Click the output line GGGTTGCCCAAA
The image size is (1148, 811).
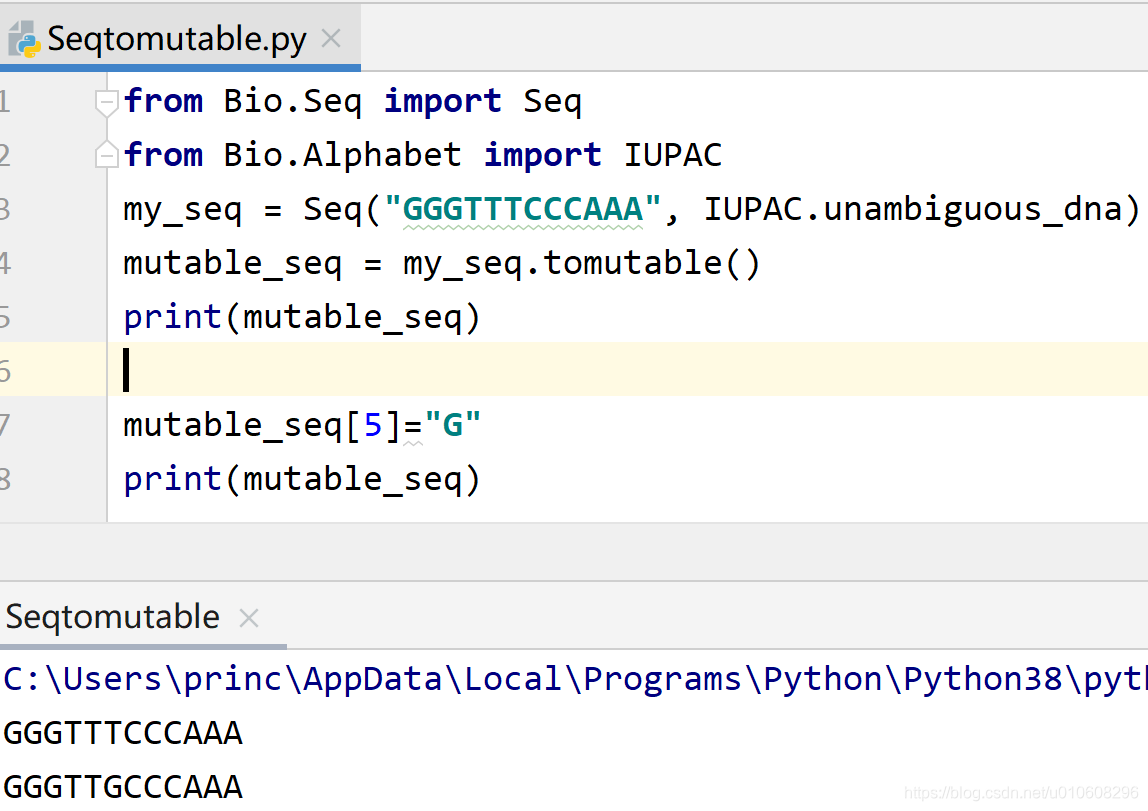point(123,787)
